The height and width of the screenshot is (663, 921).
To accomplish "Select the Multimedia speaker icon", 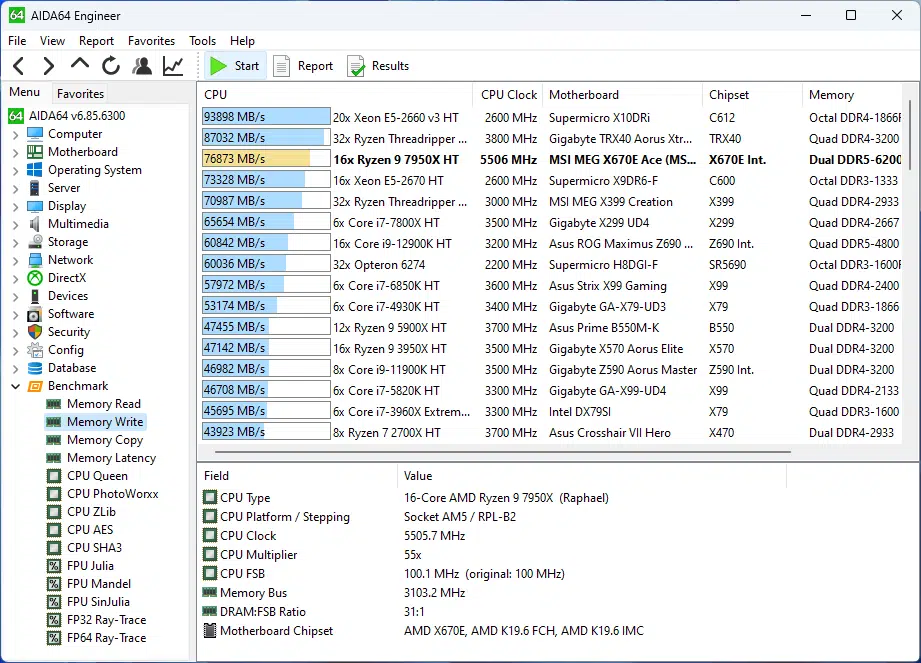I will (x=35, y=224).
